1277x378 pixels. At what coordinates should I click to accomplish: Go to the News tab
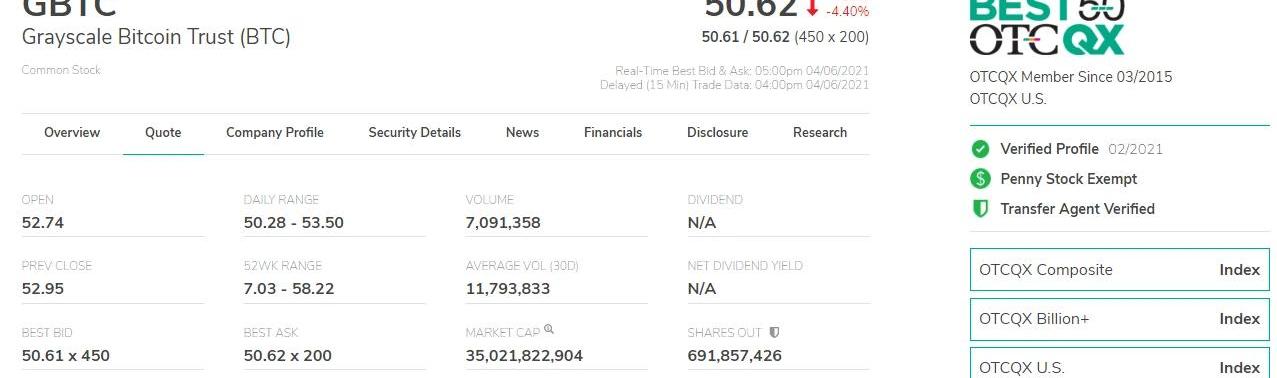click(x=522, y=132)
